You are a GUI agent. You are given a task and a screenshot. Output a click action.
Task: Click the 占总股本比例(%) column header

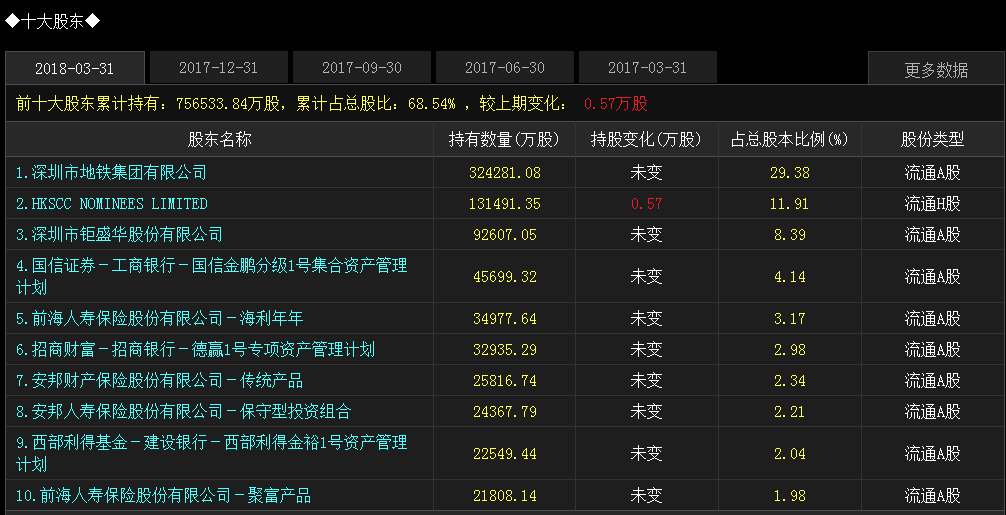click(789, 139)
